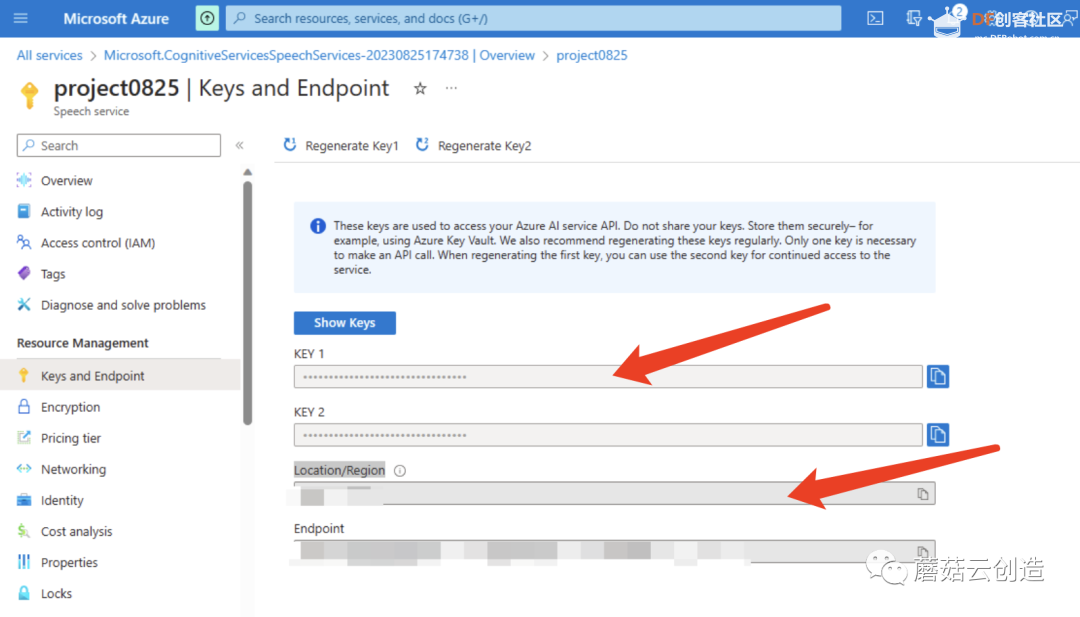Open Cost analysis in the sidebar
The image size is (1080, 617).
pyautogui.click(x=76, y=531)
